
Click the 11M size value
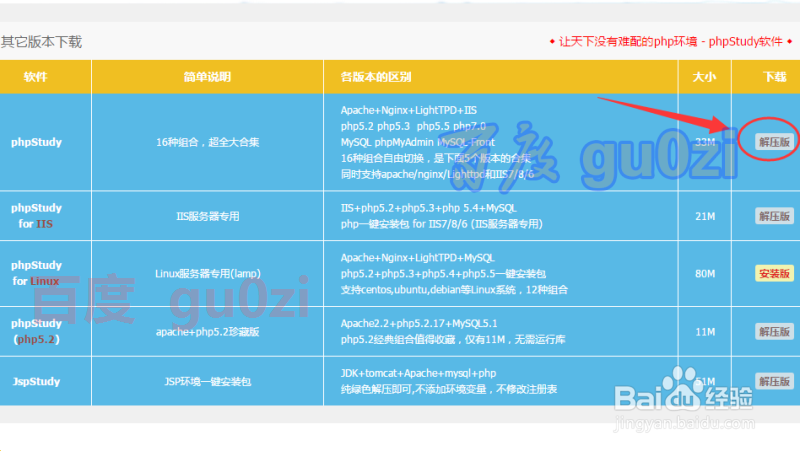pos(705,332)
